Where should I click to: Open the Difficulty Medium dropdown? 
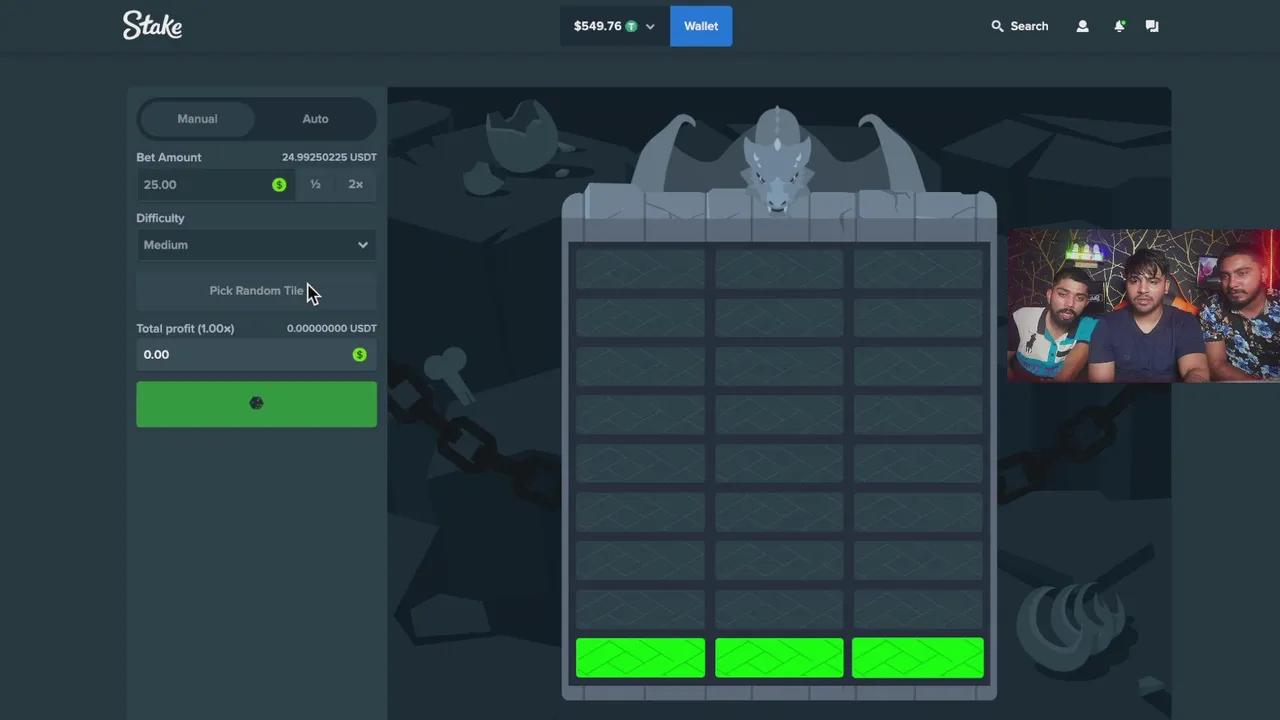pos(256,245)
